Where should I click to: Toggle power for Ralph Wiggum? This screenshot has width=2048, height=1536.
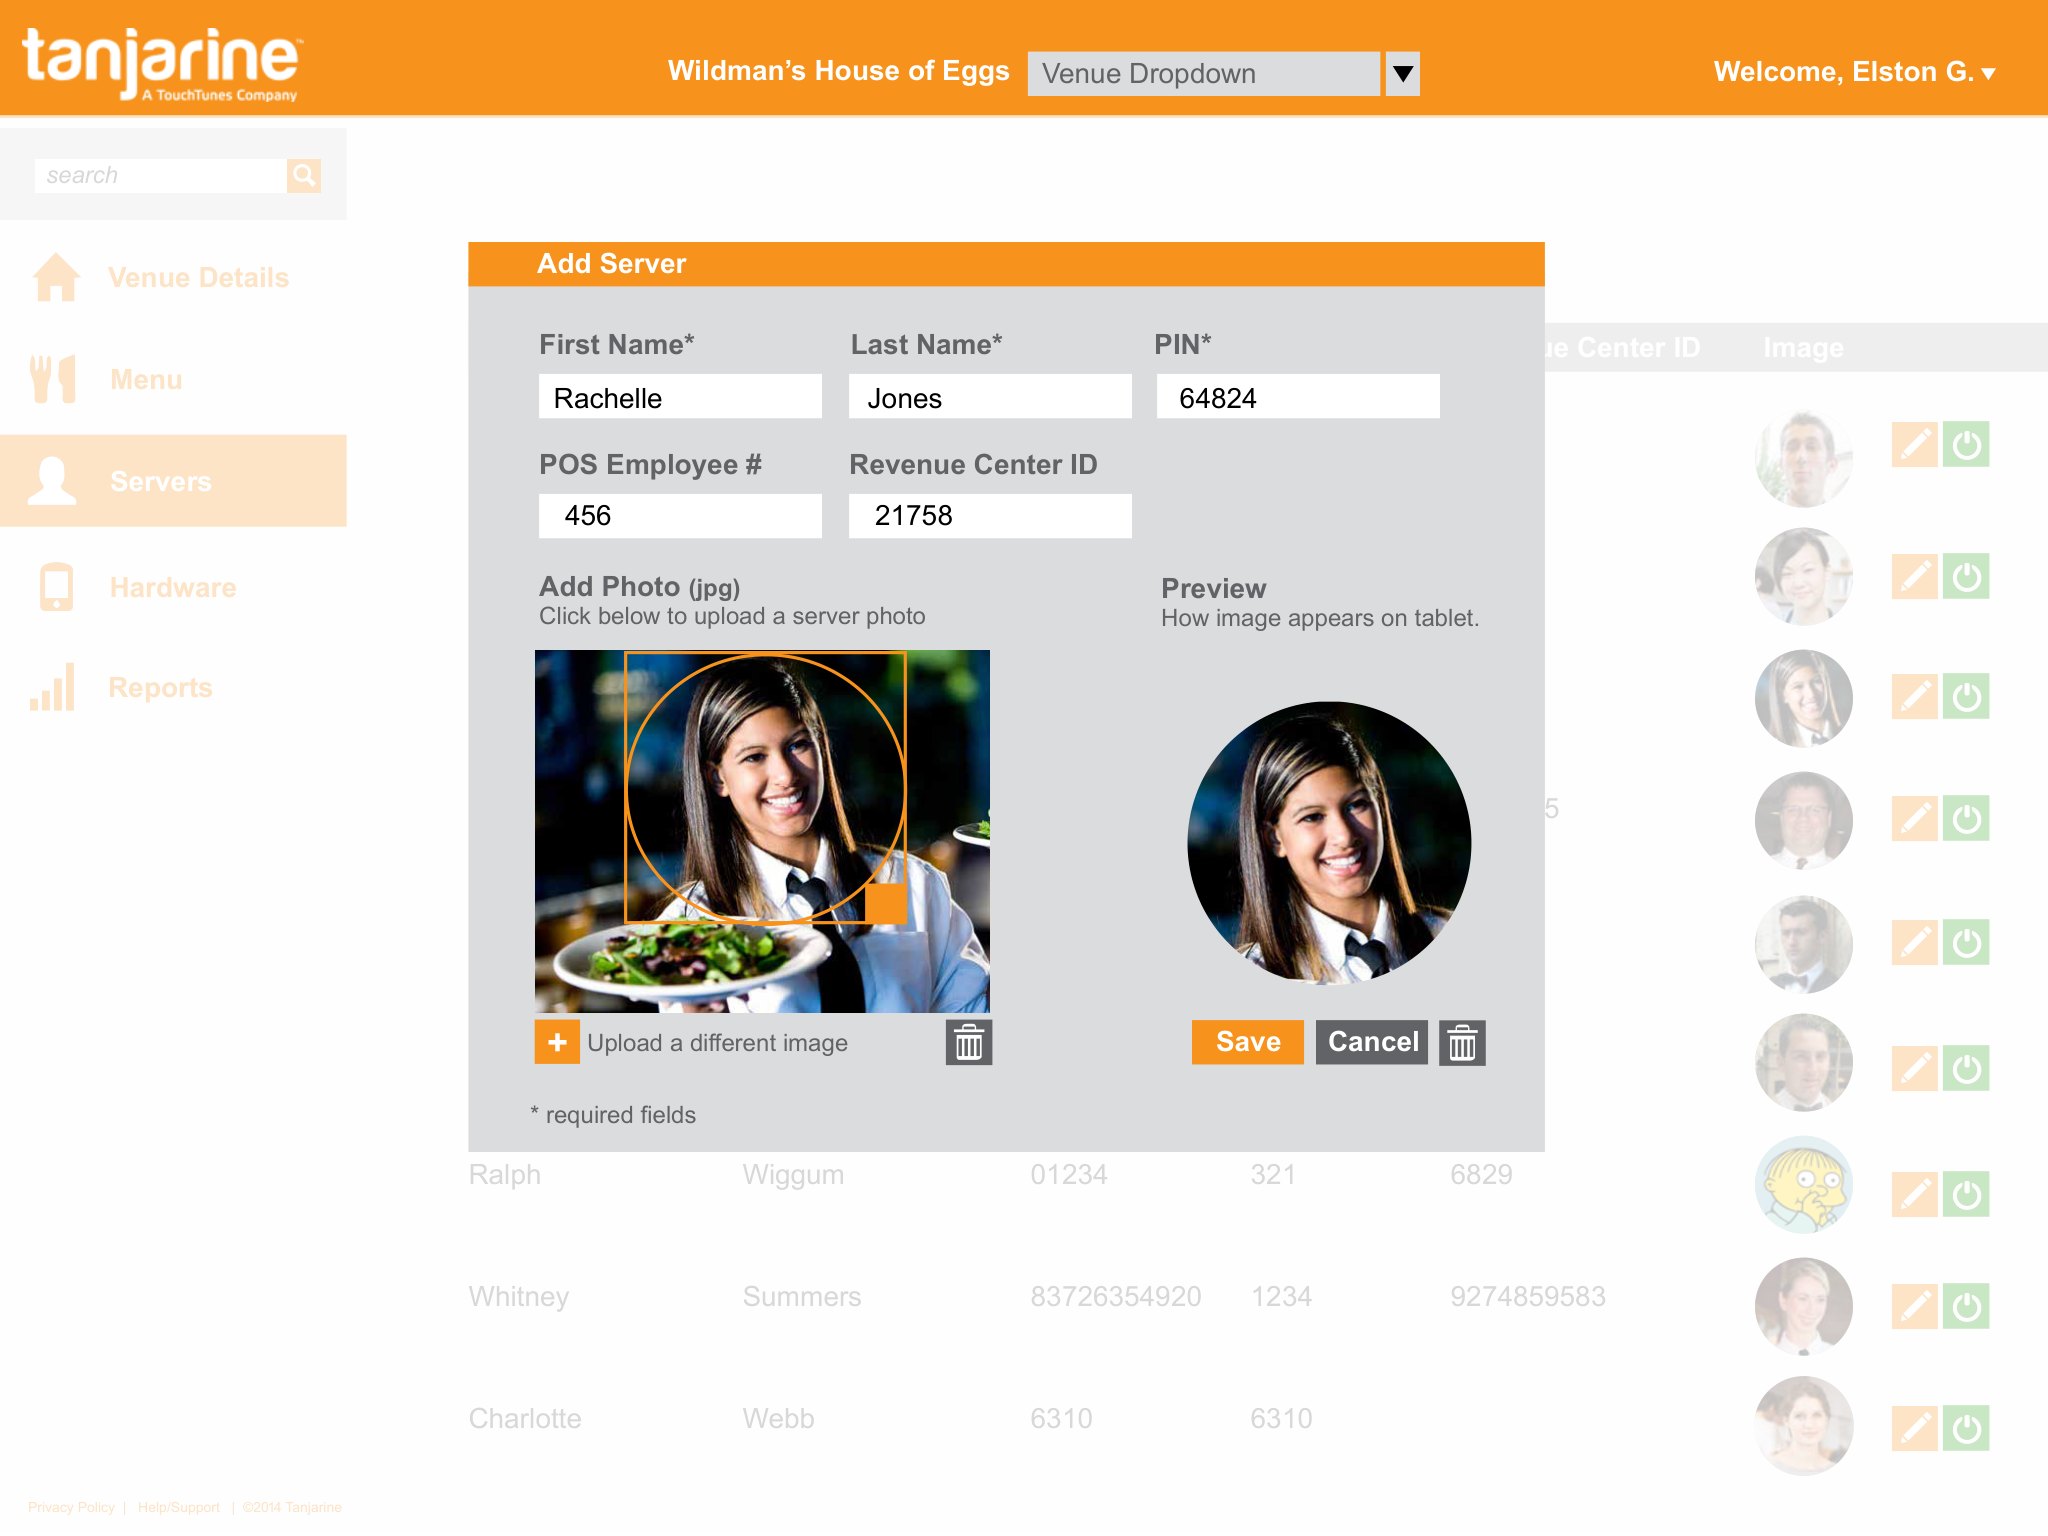[1966, 1194]
